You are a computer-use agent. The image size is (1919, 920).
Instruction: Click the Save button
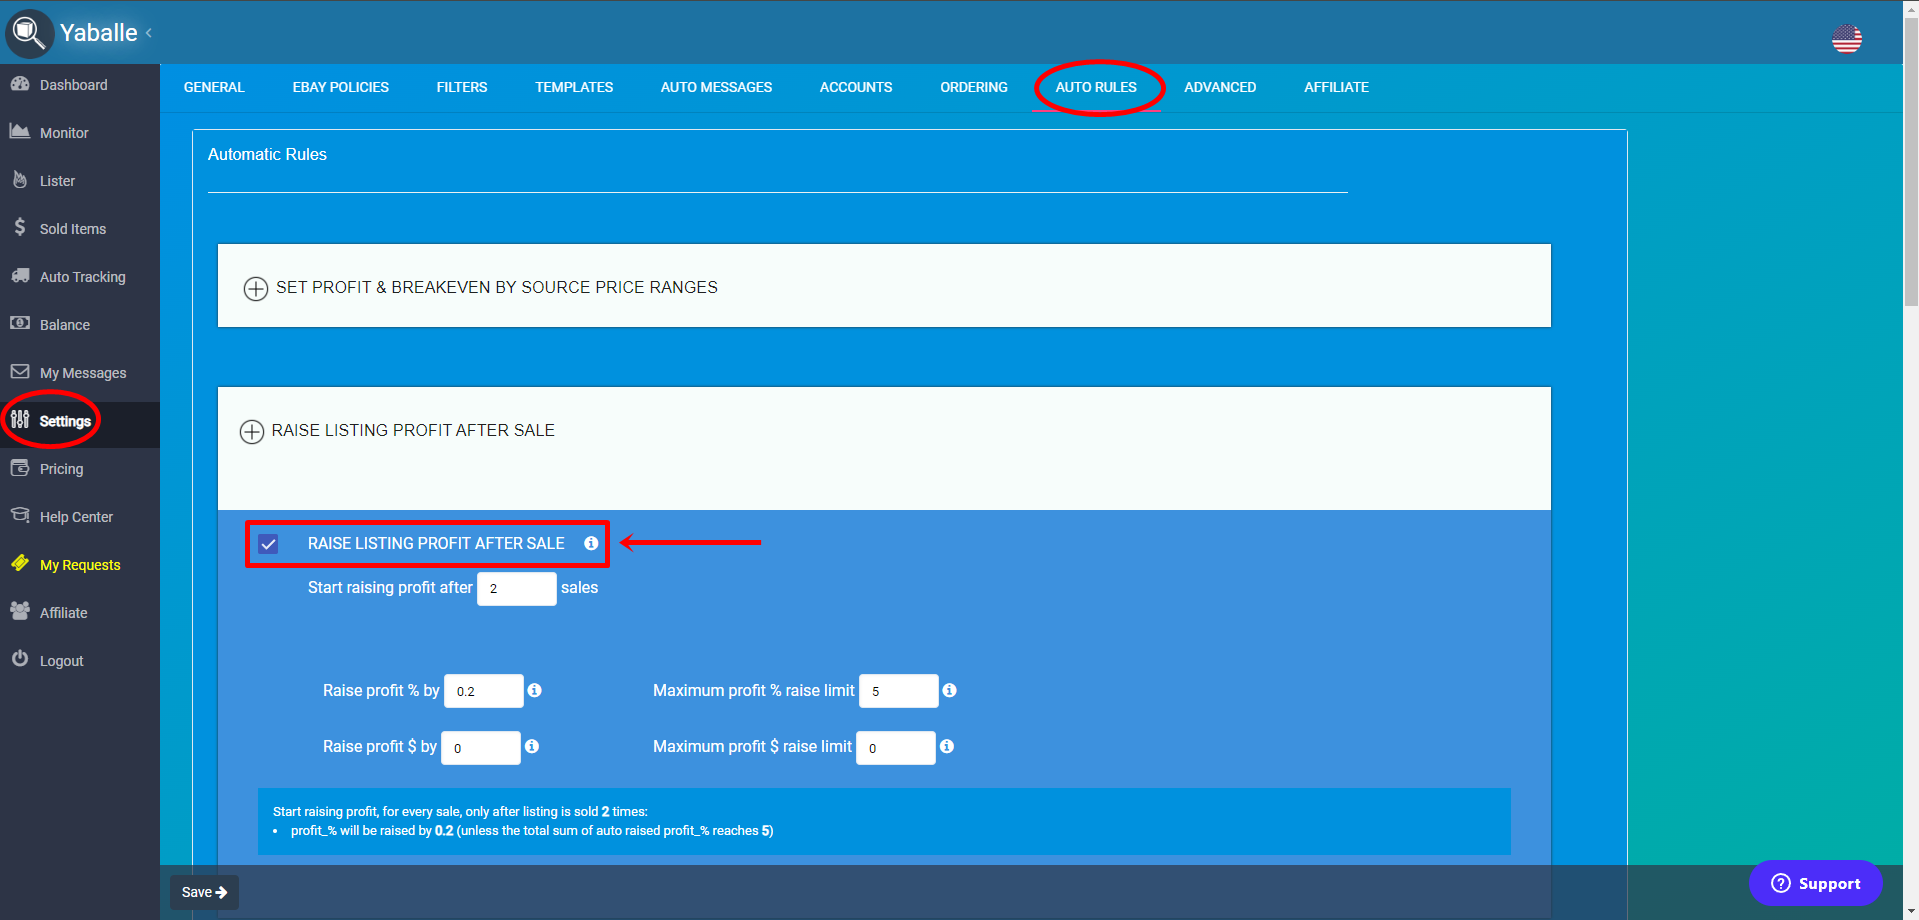coord(204,892)
